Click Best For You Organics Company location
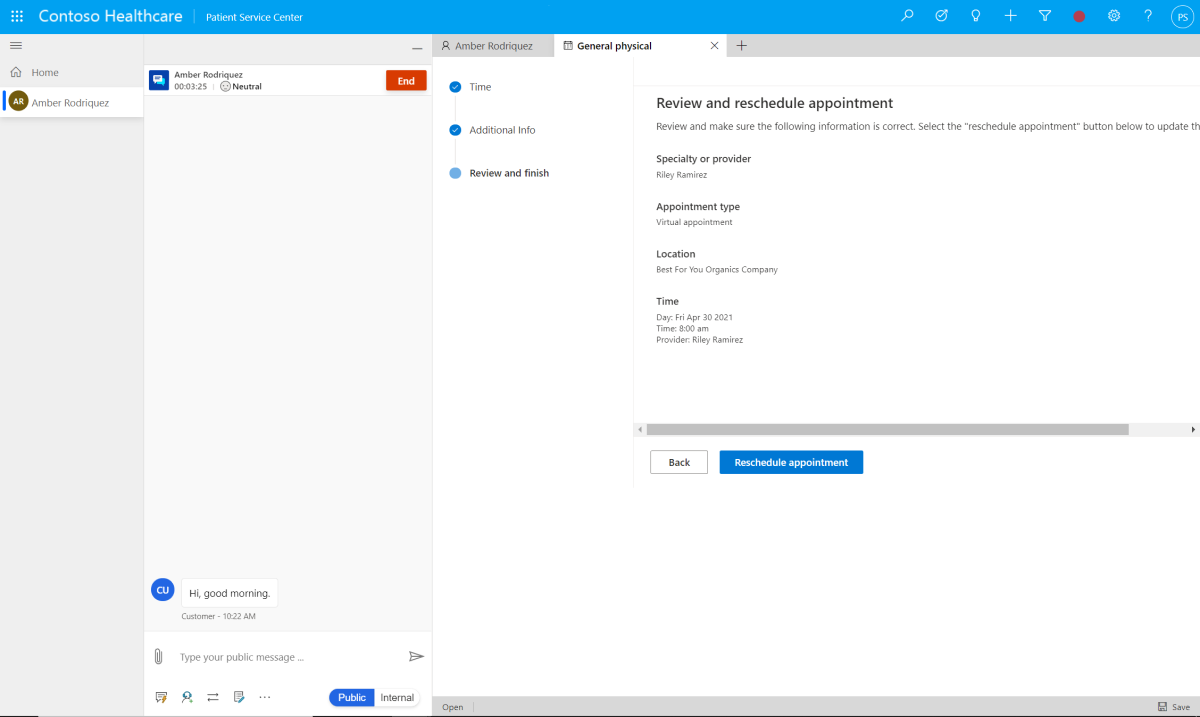 click(717, 270)
